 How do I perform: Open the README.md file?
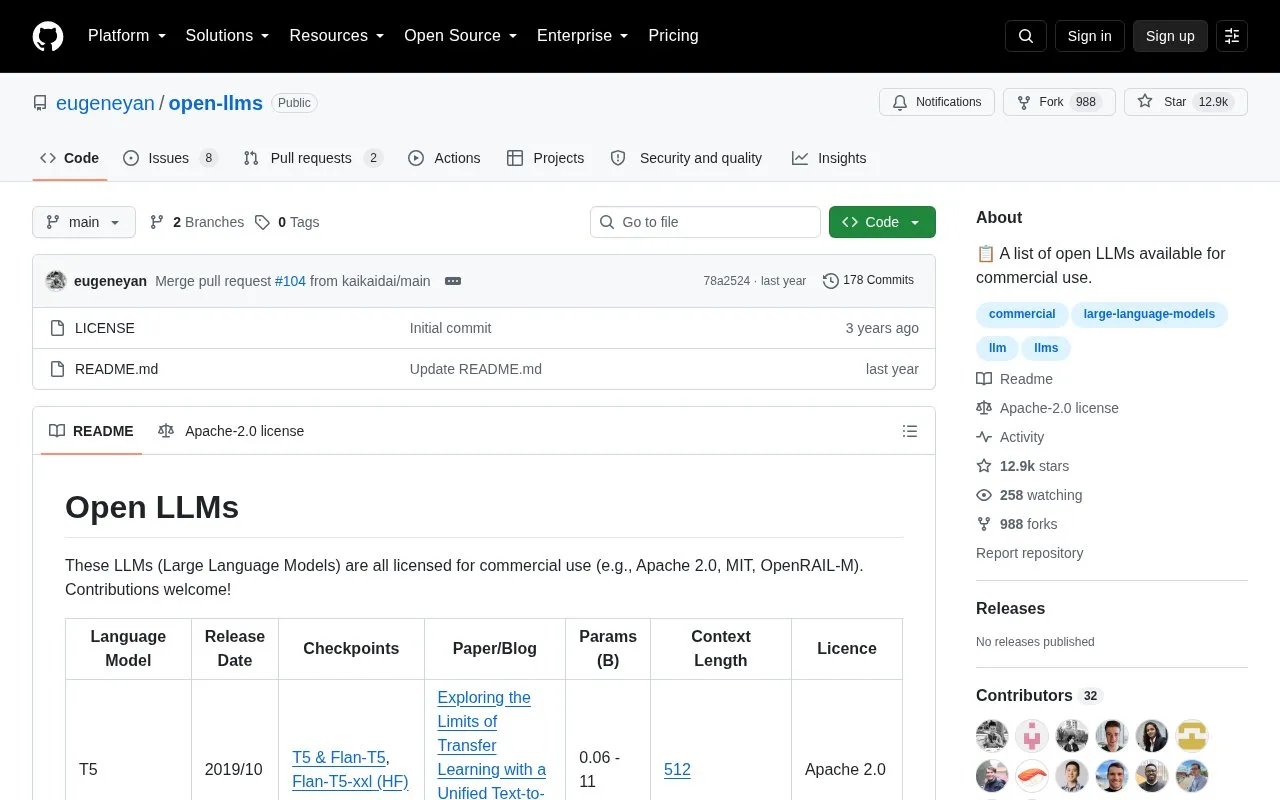tap(116, 369)
